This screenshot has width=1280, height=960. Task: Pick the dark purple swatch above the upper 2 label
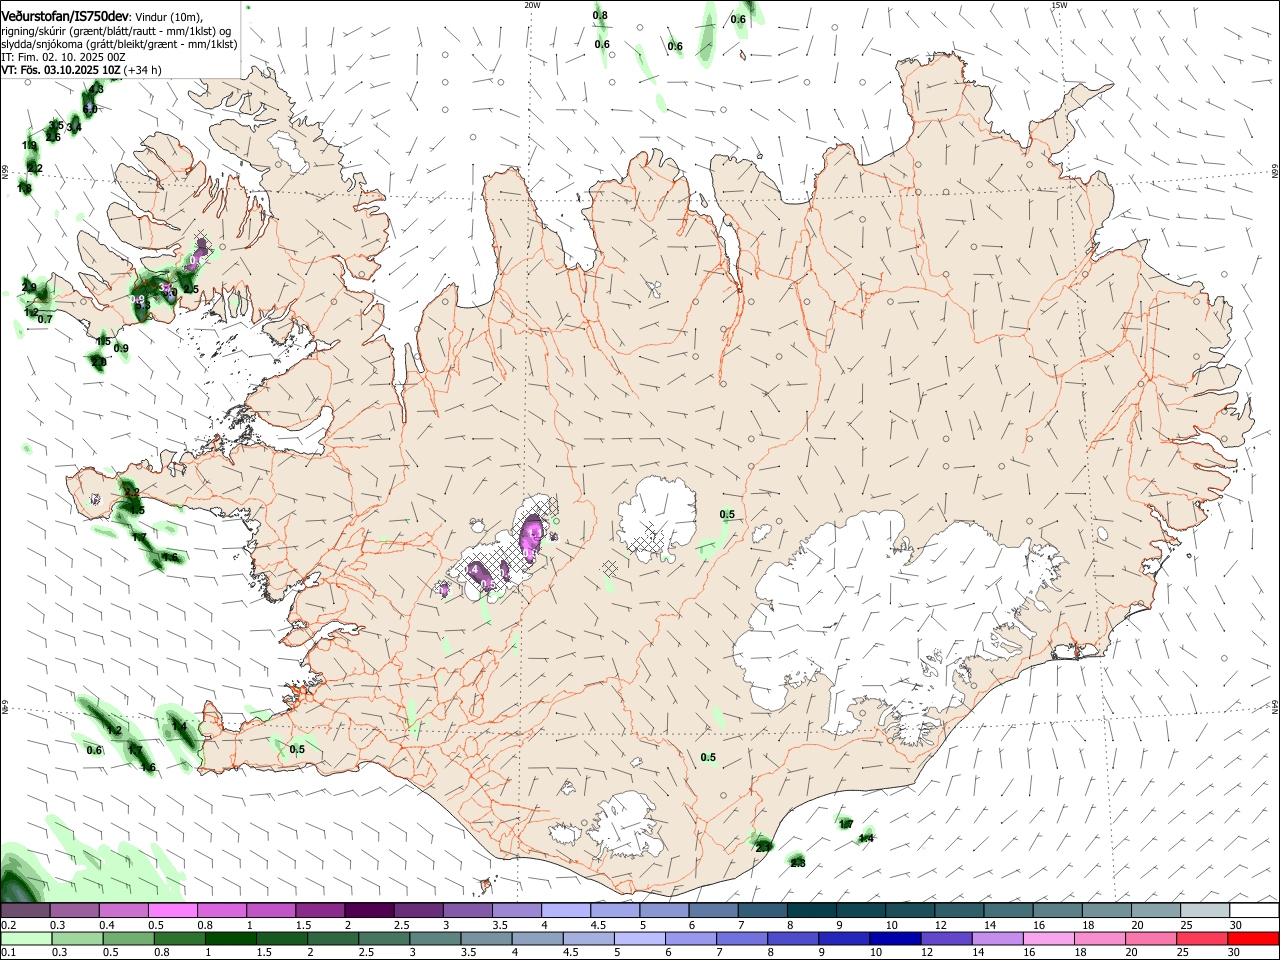pyautogui.click(x=369, y=911)
